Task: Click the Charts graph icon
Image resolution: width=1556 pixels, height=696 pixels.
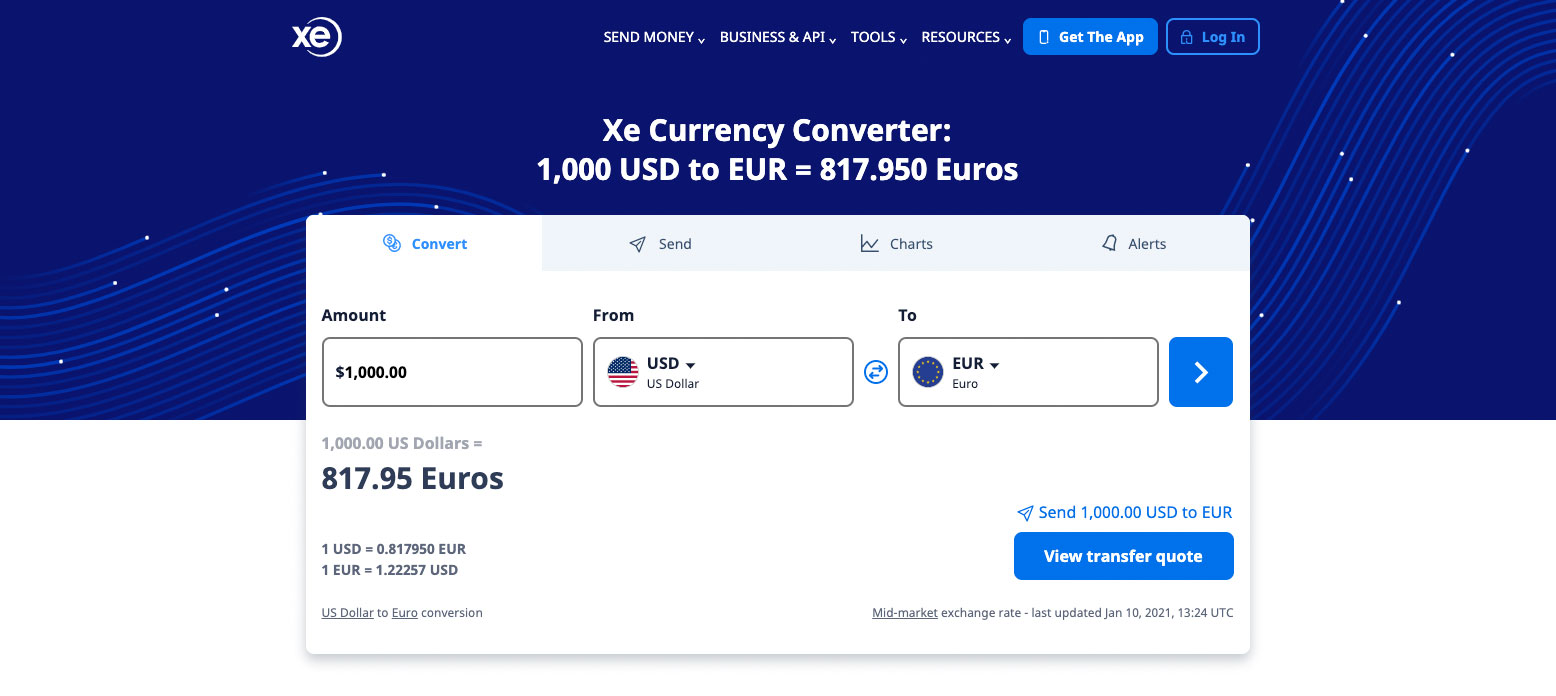Action: 869,244
